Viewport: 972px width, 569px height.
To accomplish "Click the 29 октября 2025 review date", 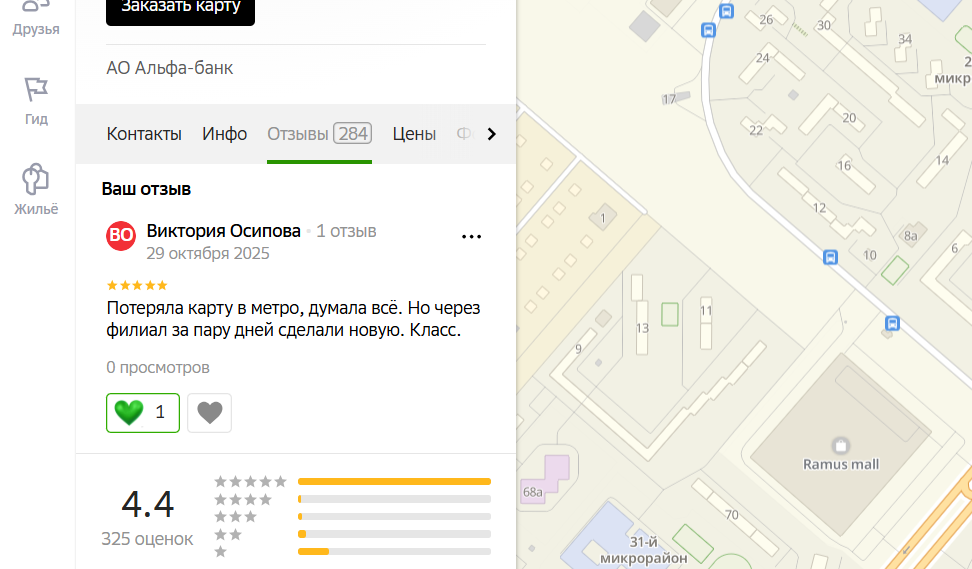I will pyautogui.click(x=208, y=254).
